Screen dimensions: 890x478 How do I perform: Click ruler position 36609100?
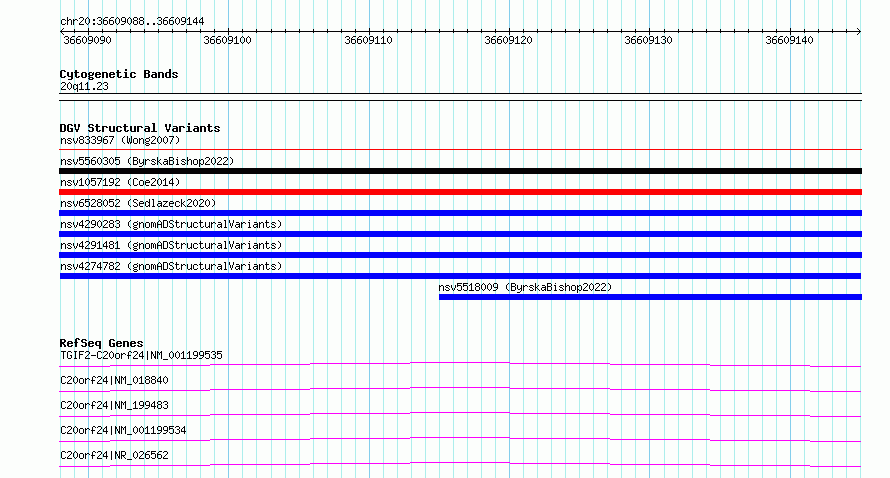click(x=227, y=40)
